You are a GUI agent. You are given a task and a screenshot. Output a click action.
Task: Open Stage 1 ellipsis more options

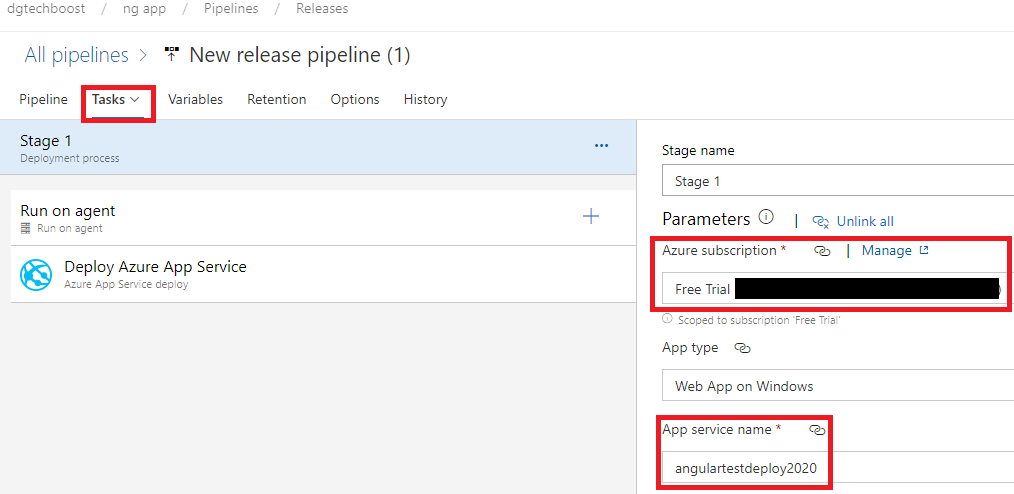601,145
